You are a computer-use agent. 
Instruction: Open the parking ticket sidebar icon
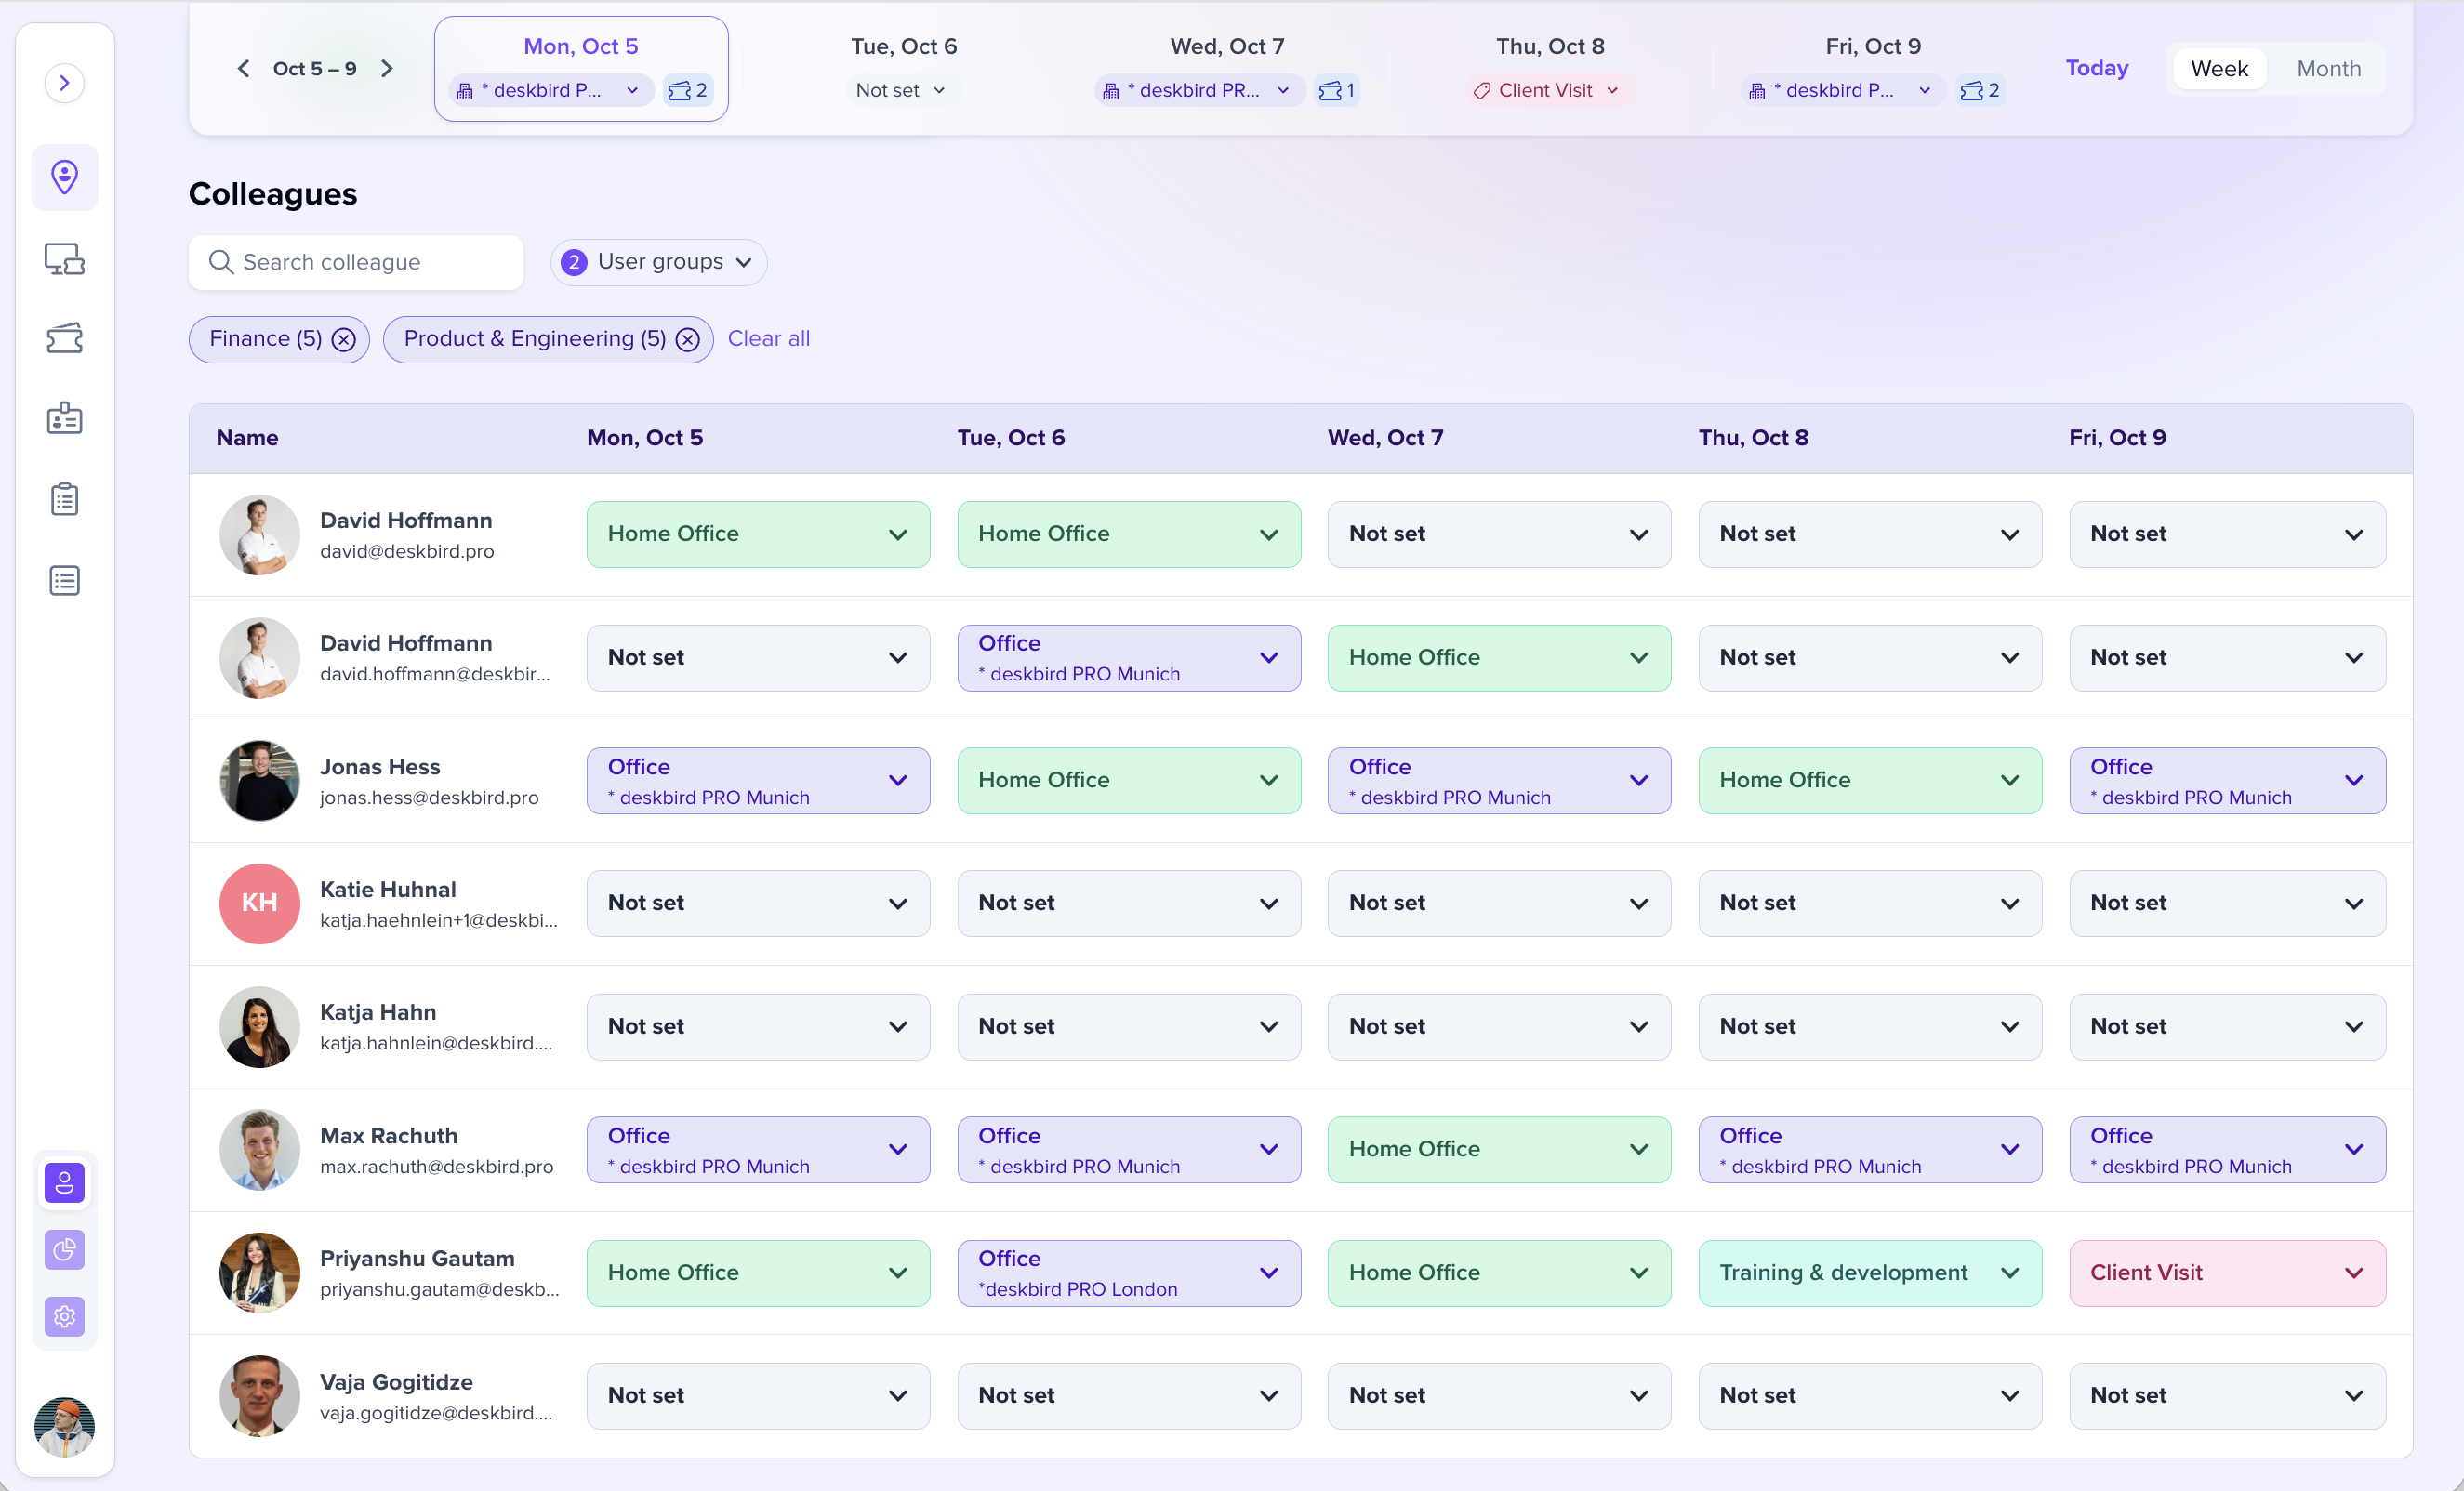coord(64,338)
